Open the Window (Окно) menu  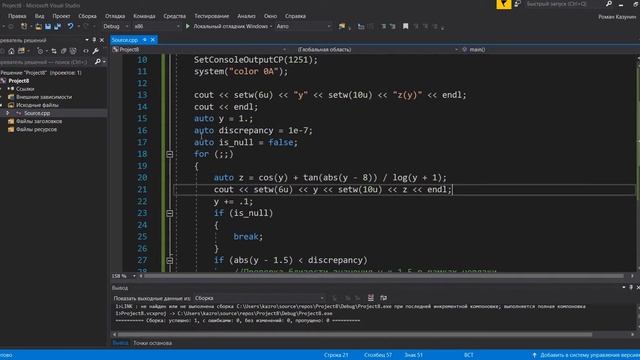pyautogui.click(x=270, y=16)
